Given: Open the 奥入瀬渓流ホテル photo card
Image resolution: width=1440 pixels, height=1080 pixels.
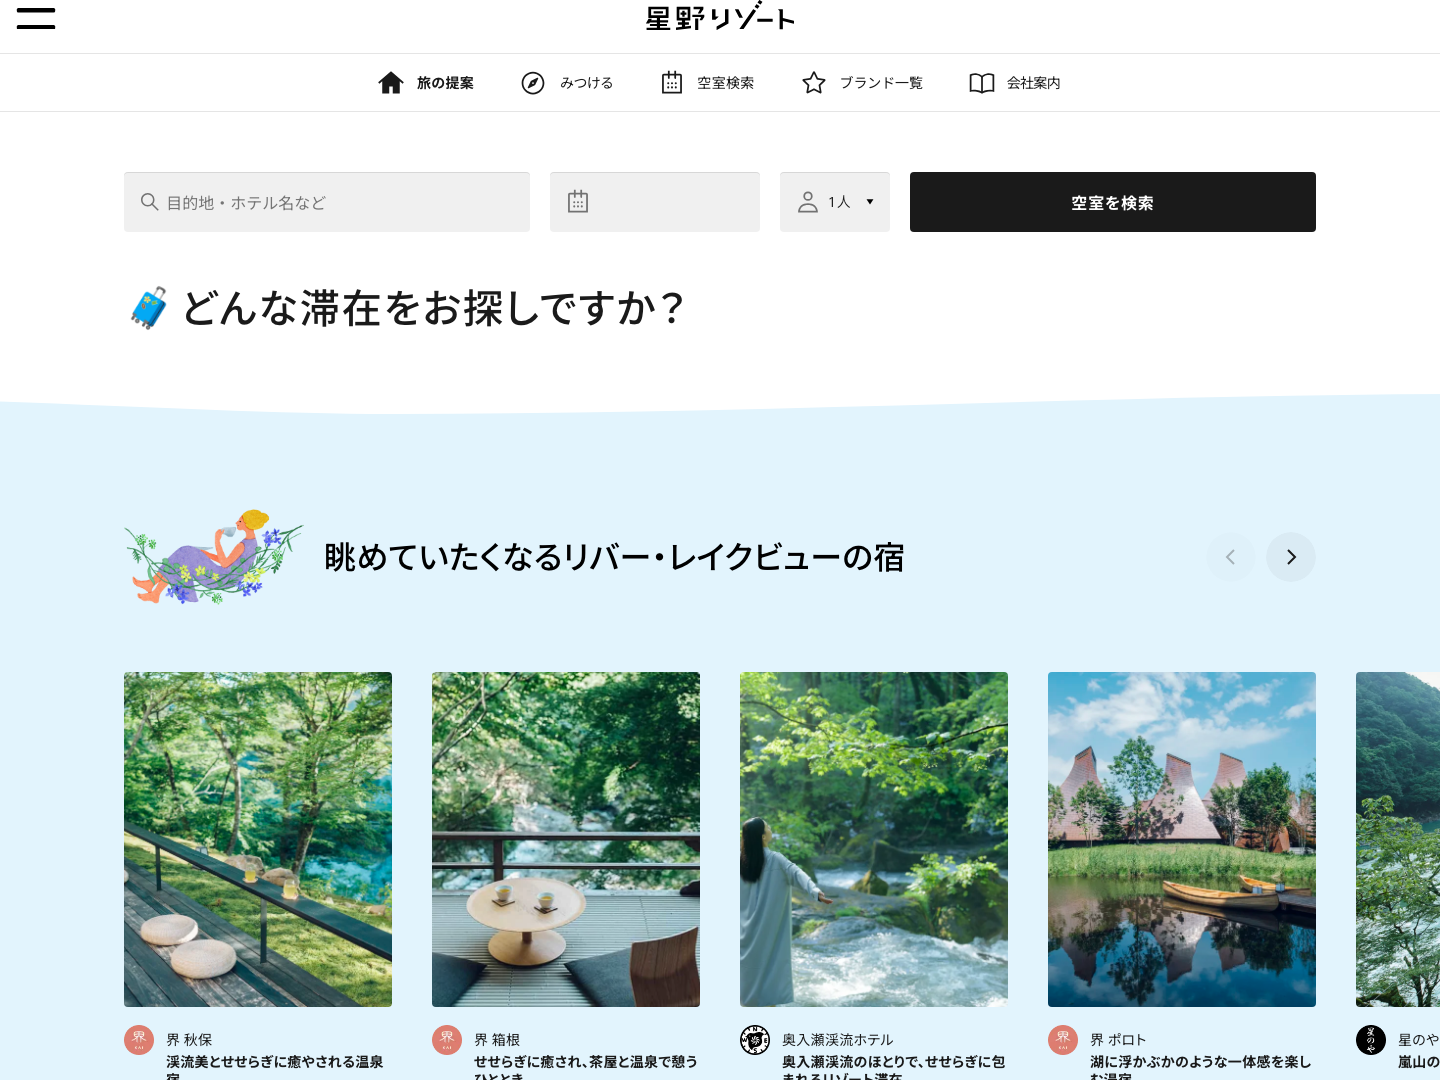Looking at the screenshot, I should tap(874, 839).
